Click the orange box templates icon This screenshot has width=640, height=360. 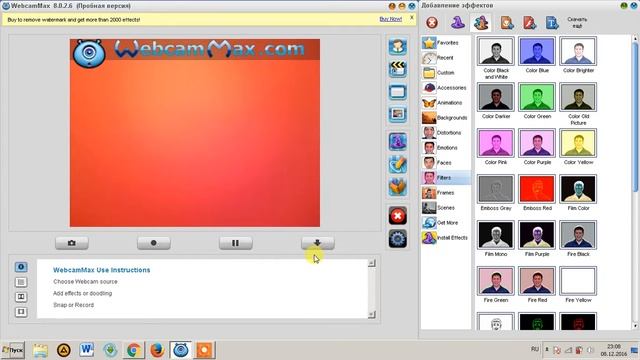398,187
